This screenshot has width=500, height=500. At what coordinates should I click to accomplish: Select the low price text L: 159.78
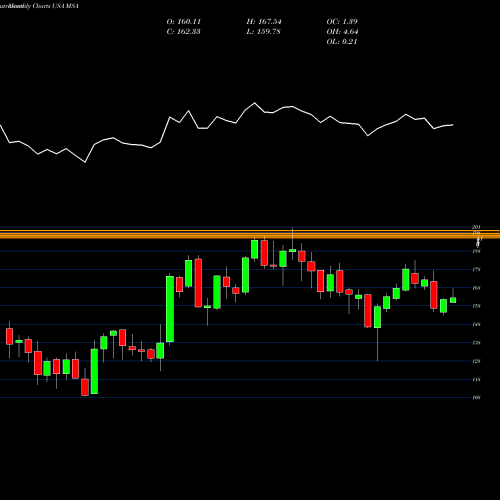pos(263,32)
